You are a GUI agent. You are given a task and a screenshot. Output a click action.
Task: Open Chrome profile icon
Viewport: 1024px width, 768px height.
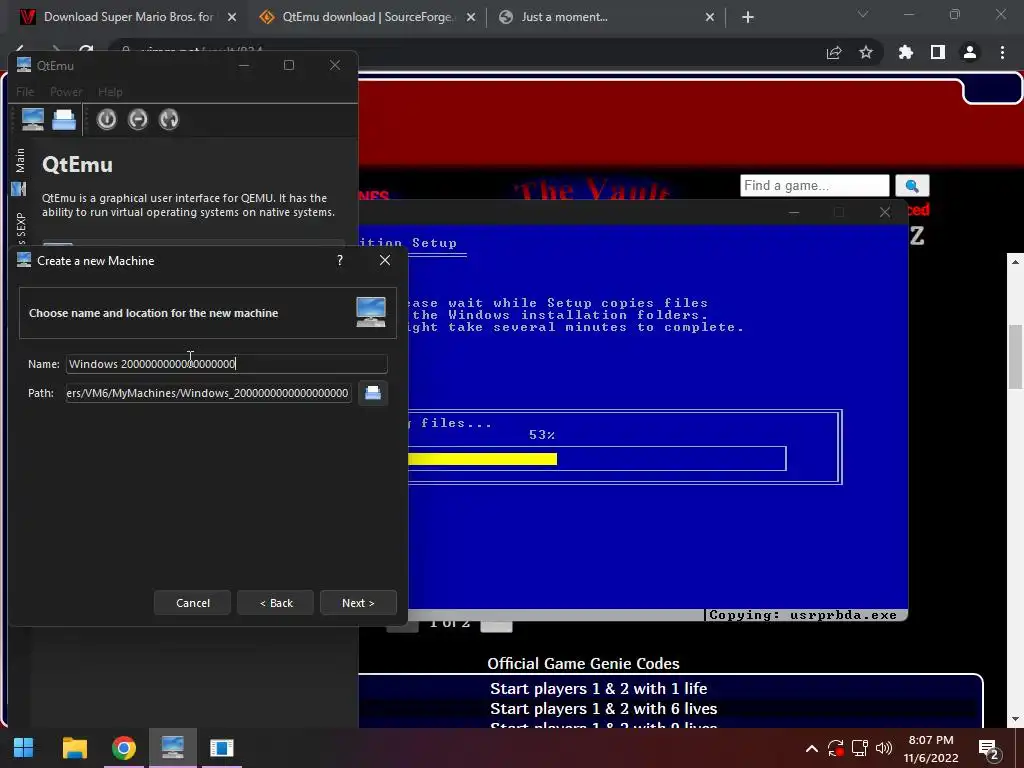click(x=970, y=53)
